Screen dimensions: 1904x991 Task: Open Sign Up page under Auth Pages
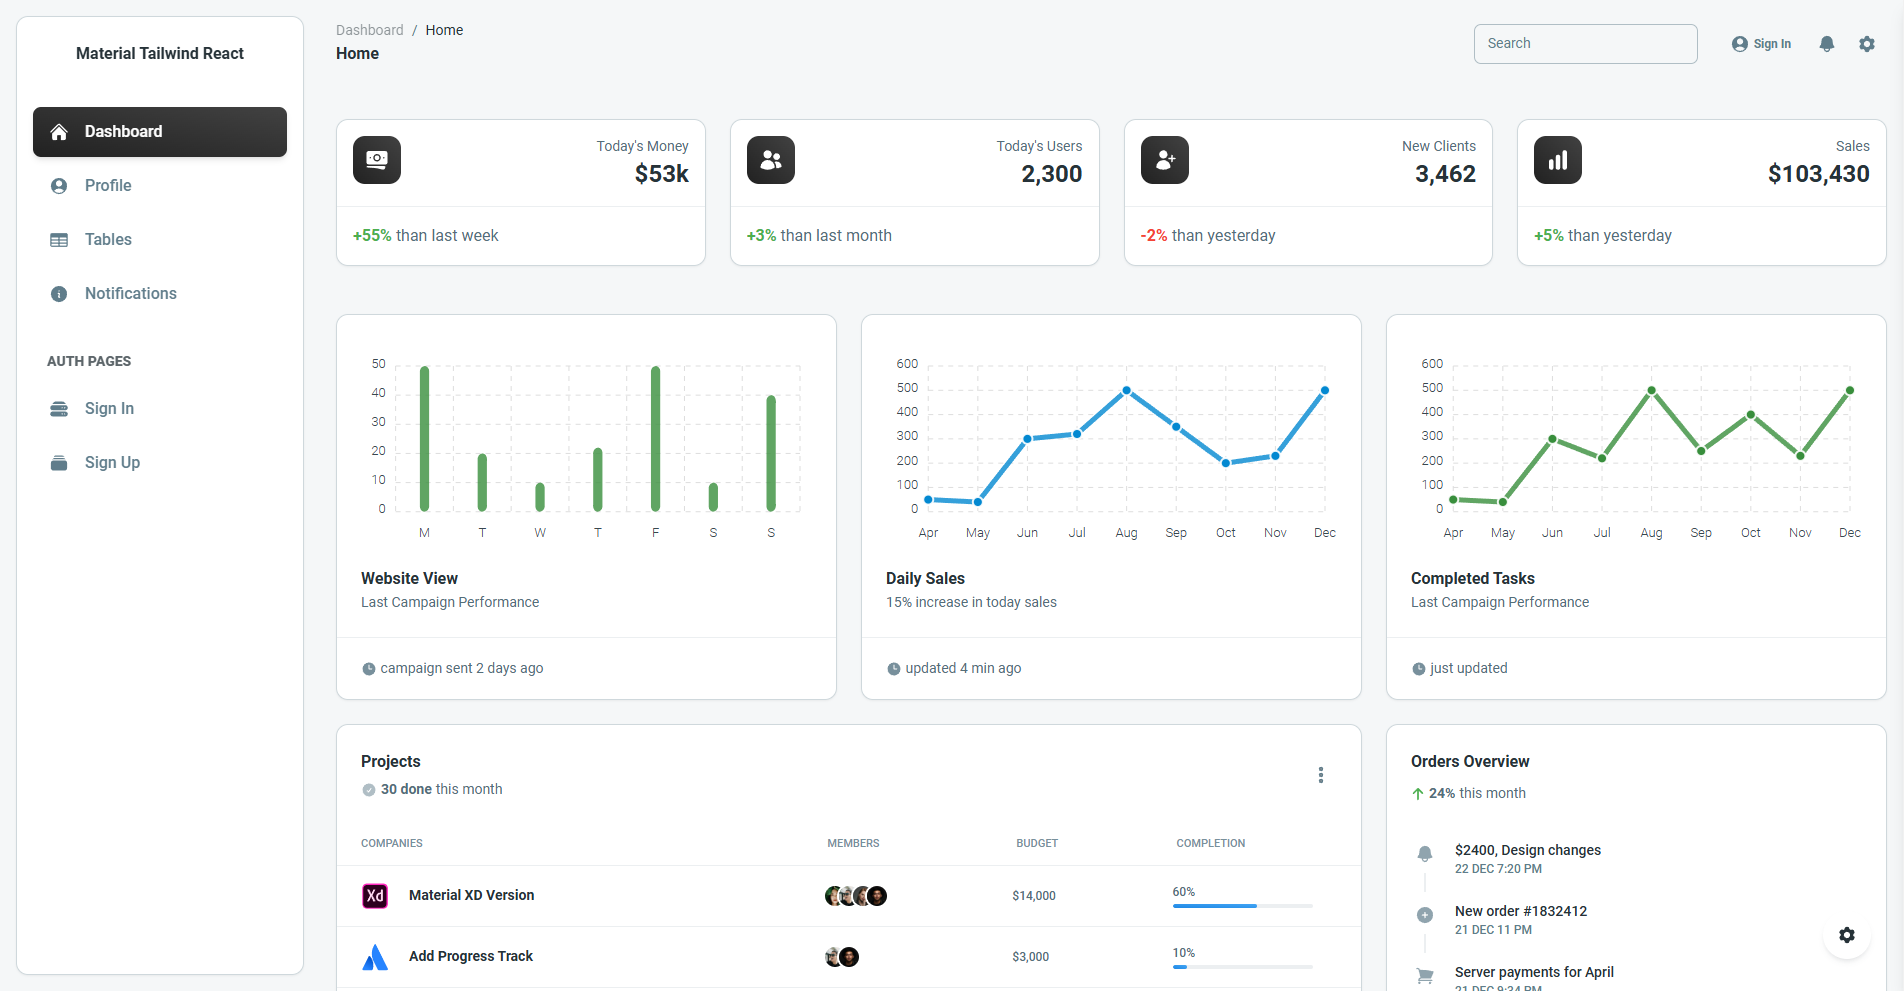[160, 463]
